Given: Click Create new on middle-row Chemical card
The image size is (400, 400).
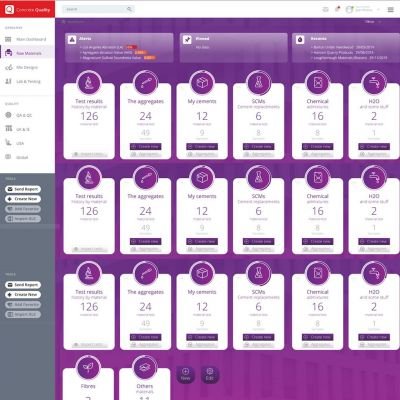Looking at the screenshot, I should [x=318, y=241].
